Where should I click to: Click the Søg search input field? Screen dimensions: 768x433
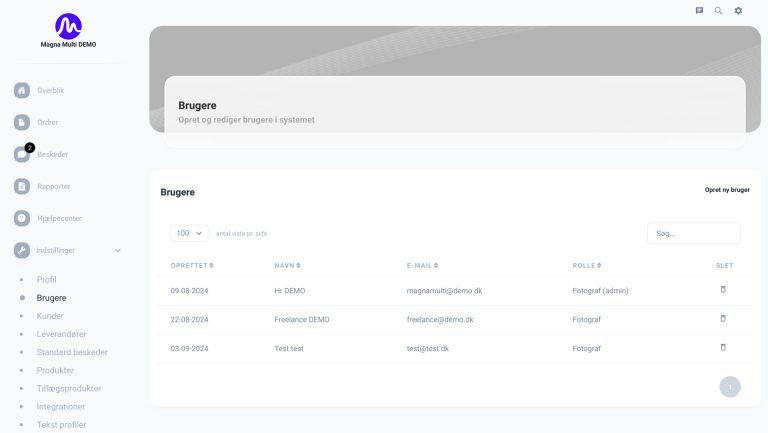pos(693,233)
